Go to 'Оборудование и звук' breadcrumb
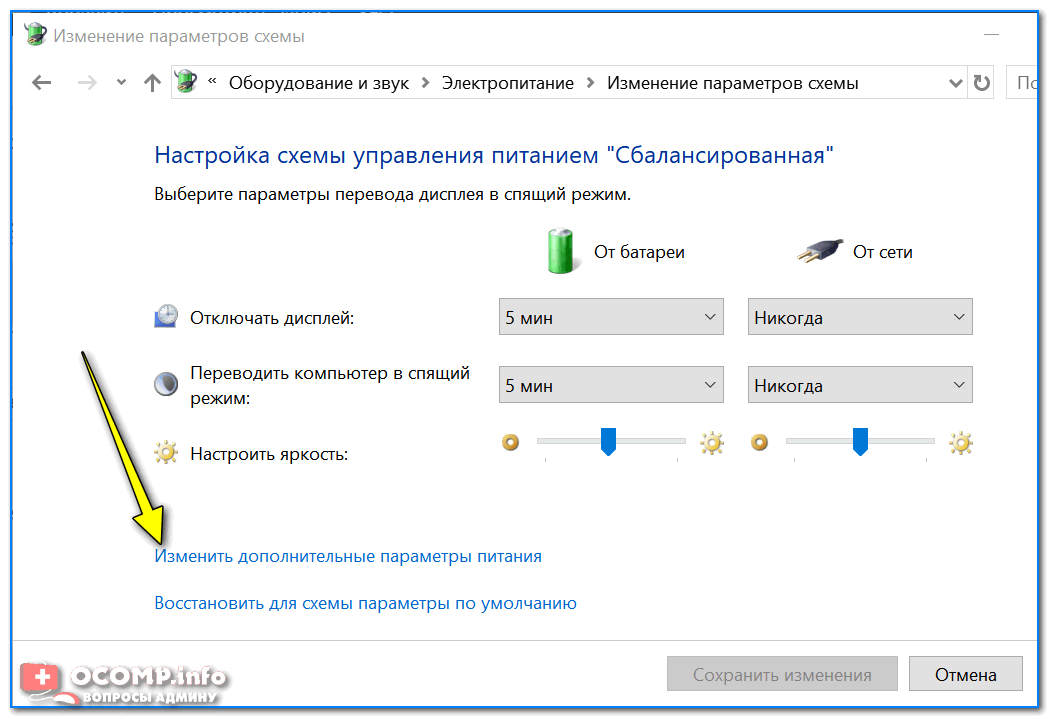1050x719 pixels. [x=318, y=83]
